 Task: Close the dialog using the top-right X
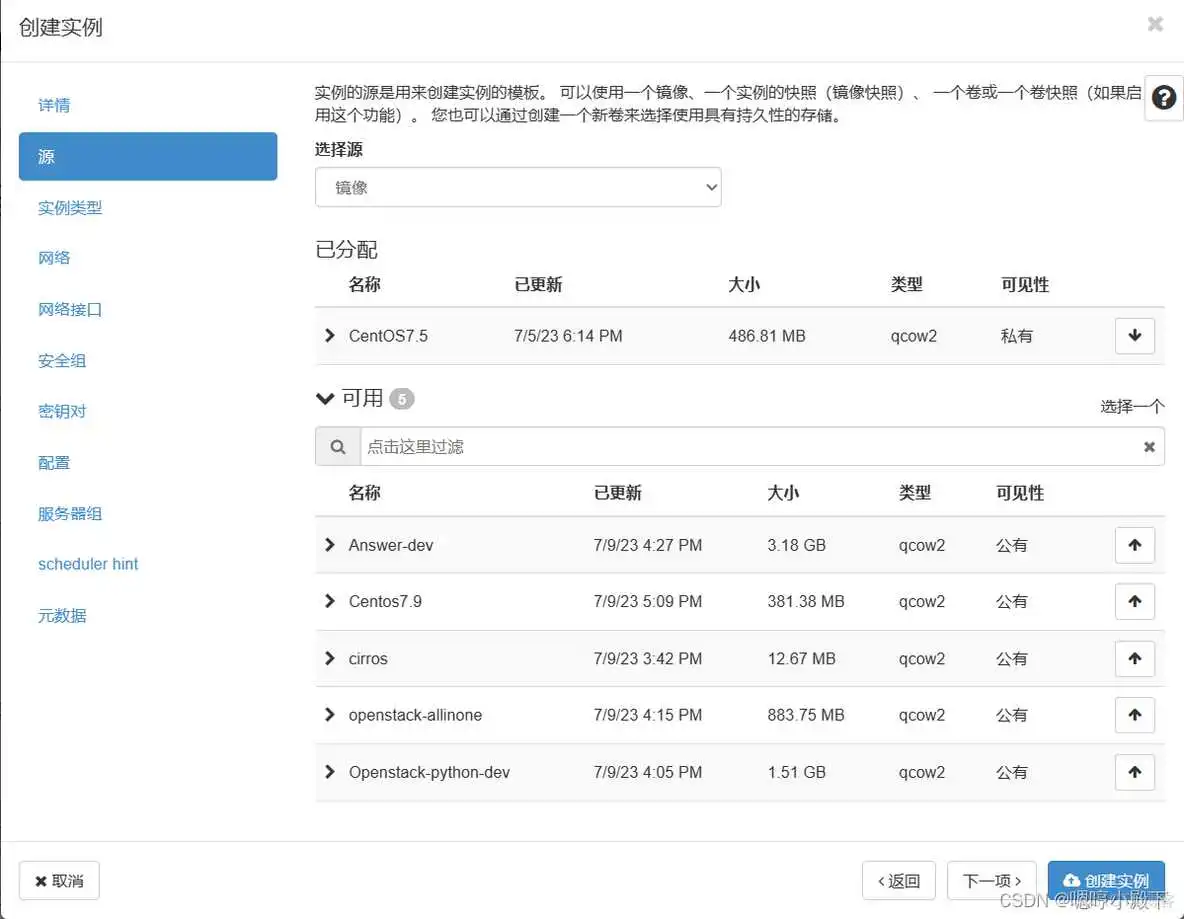(x=1156, y=24)
